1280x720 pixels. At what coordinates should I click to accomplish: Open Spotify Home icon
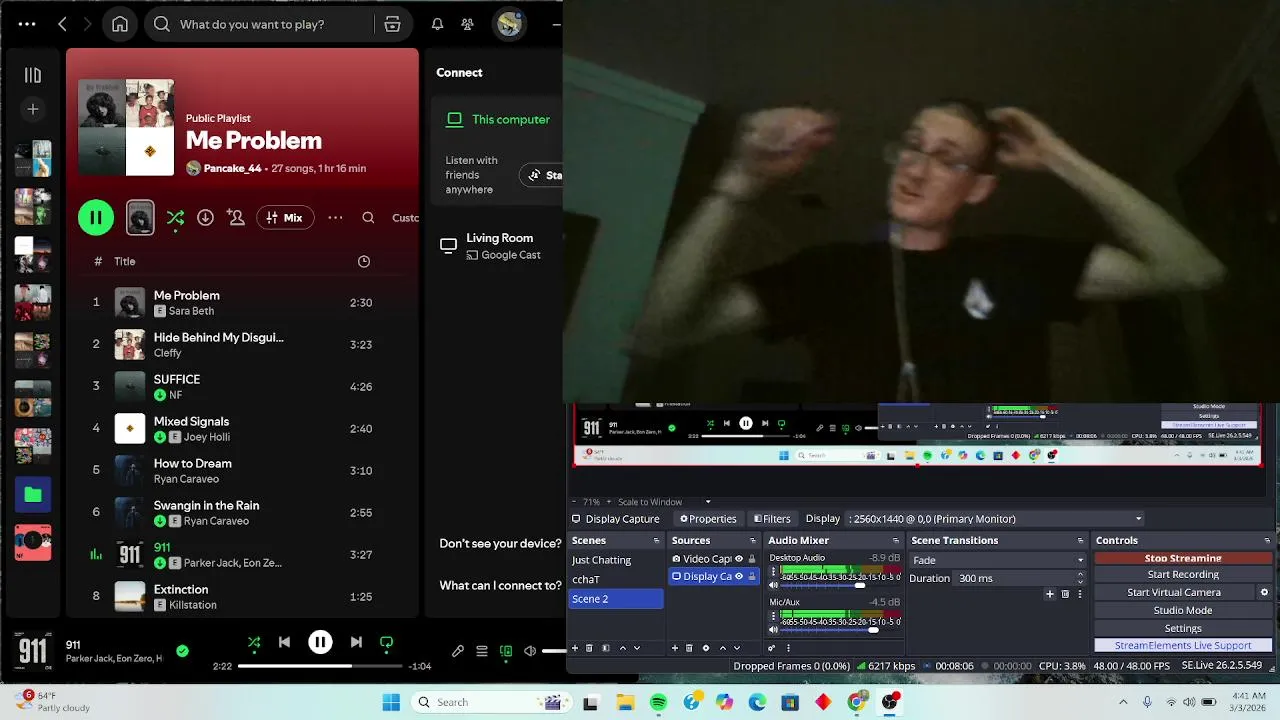(120, 24)
